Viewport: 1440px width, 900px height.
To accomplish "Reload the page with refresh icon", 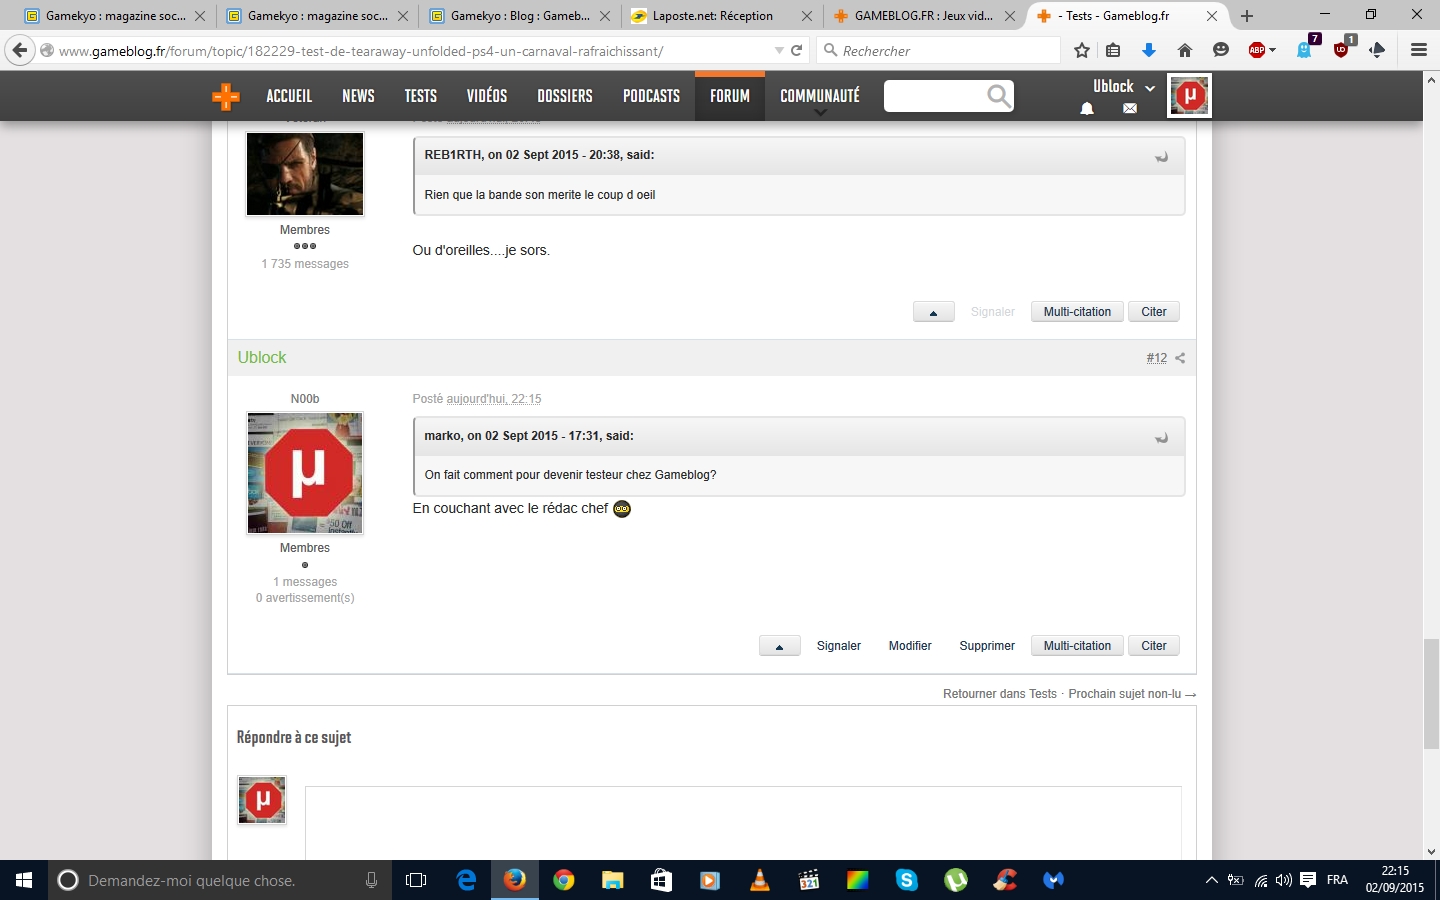I will tap(797, 50).
